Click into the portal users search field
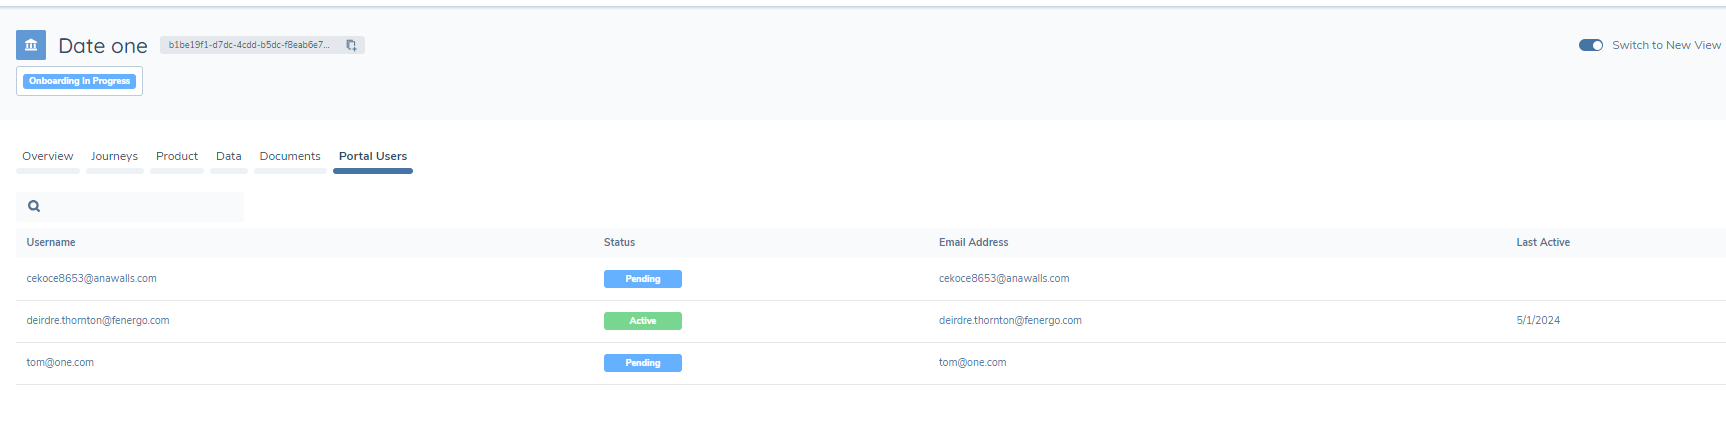 pyautogui.click(x=140, y=206)
